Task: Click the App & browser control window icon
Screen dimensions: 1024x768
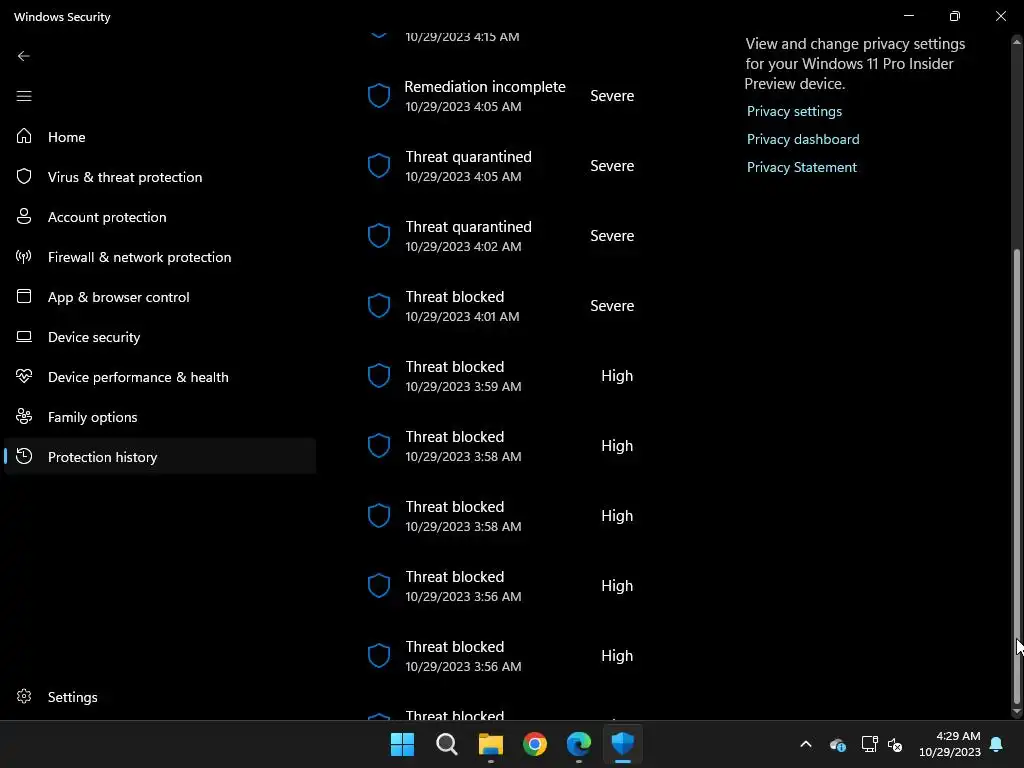Action: click(x=24, y=296)
